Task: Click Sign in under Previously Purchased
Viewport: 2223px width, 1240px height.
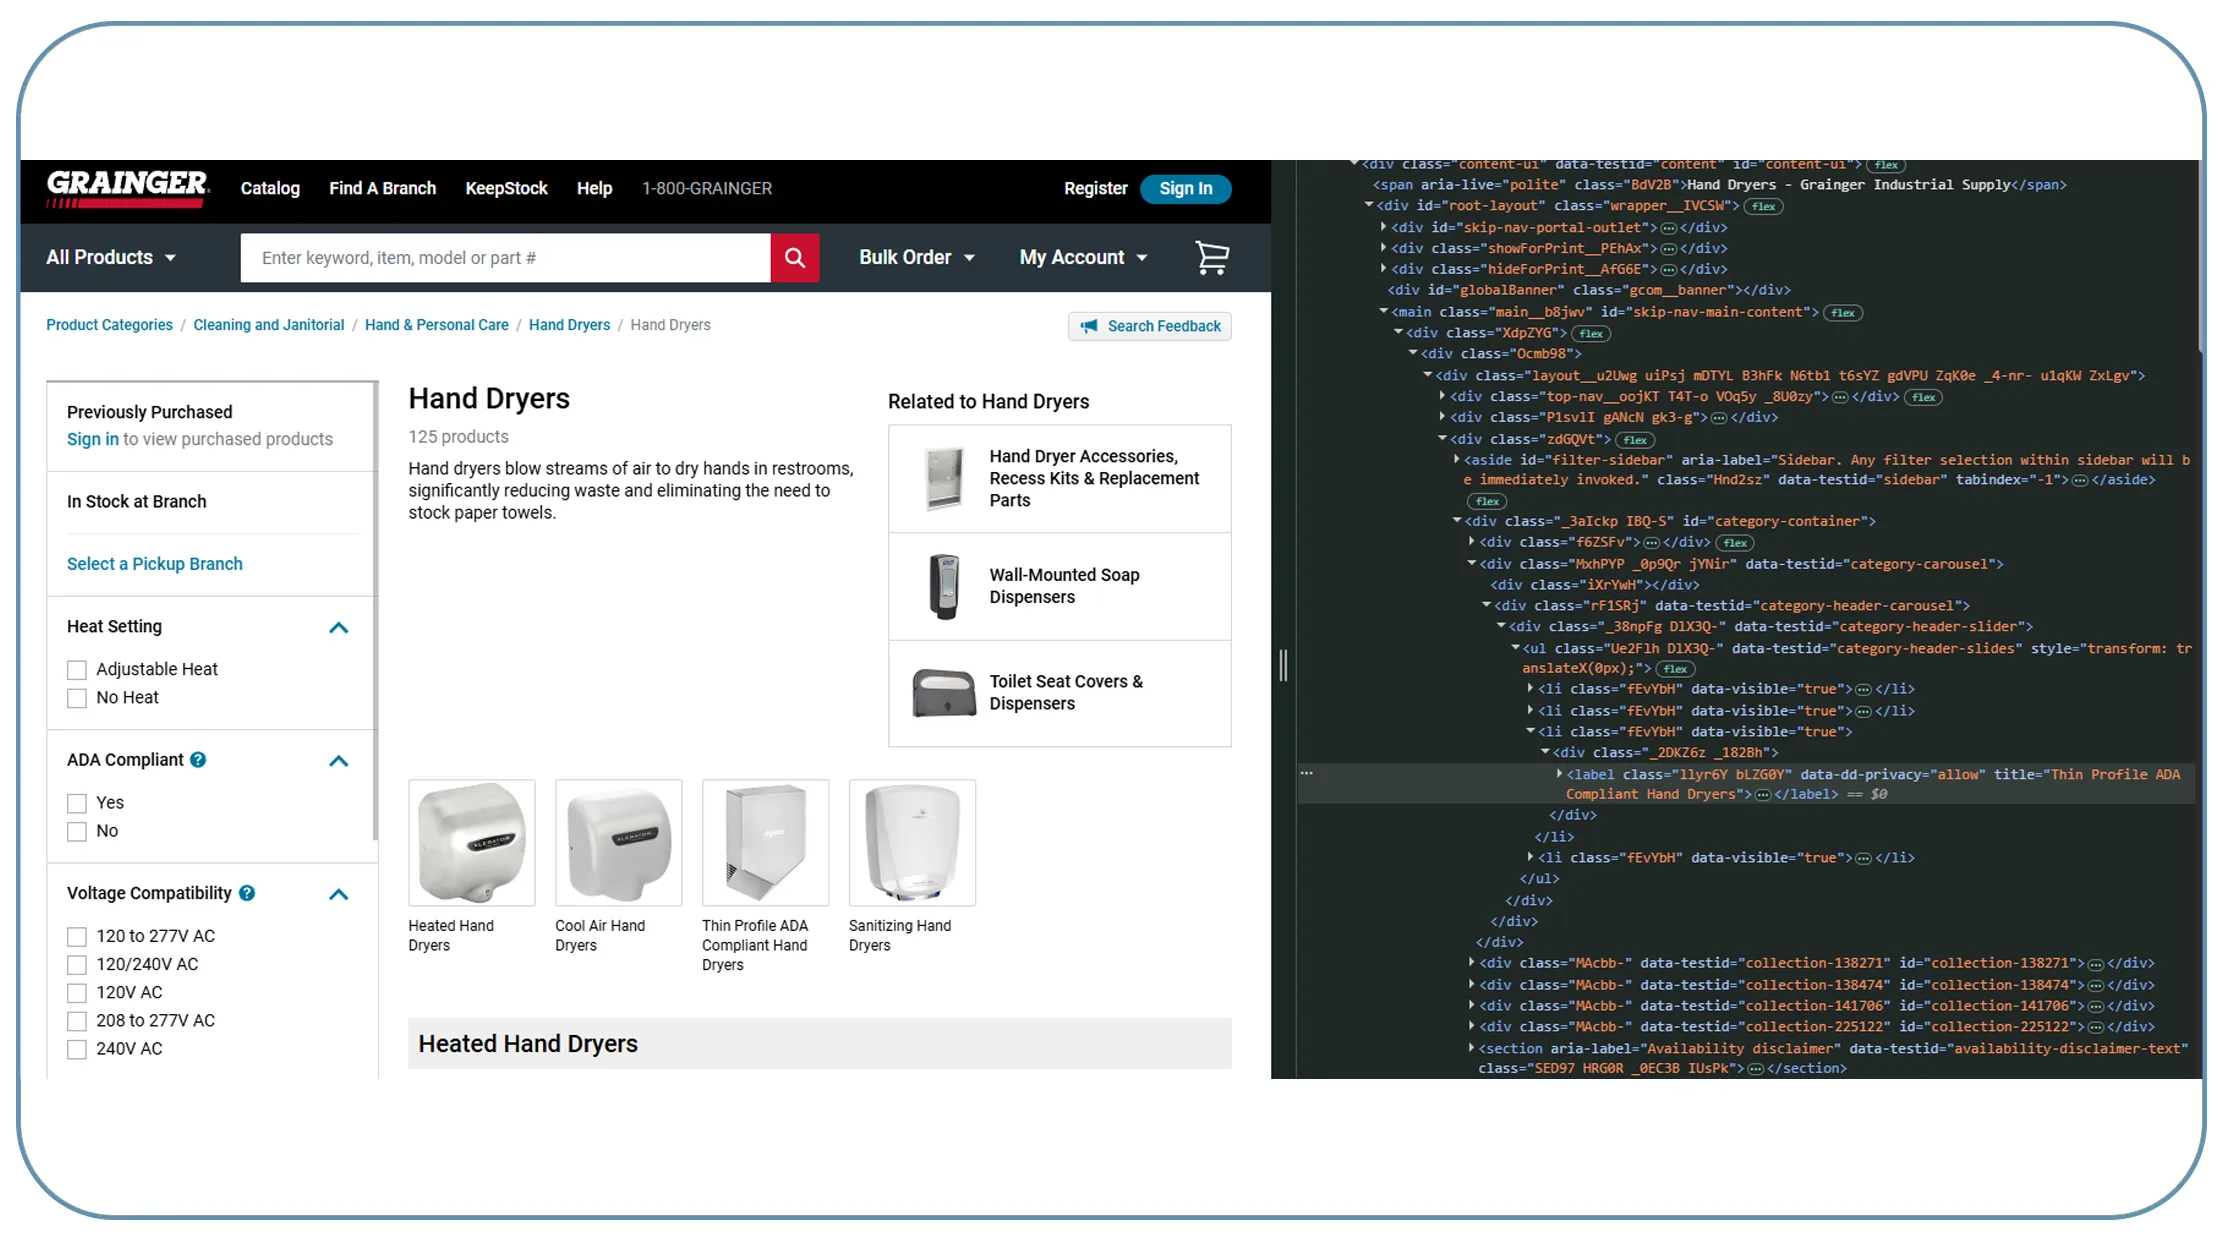Action: coord(93,439)
